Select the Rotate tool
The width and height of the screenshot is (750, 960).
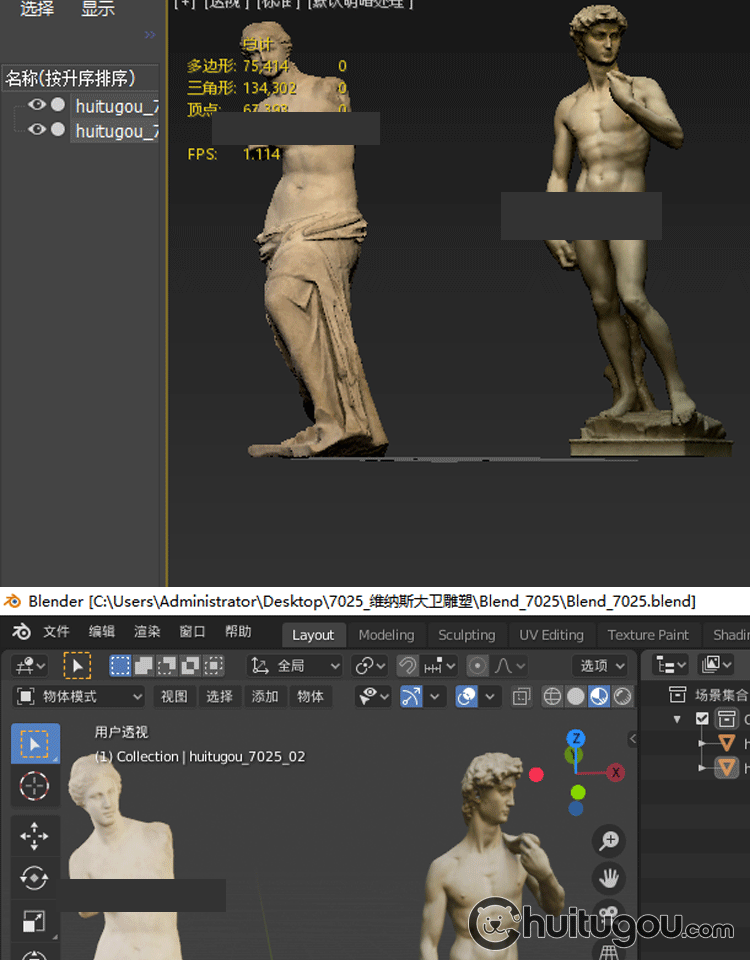[x=35, y=878]
